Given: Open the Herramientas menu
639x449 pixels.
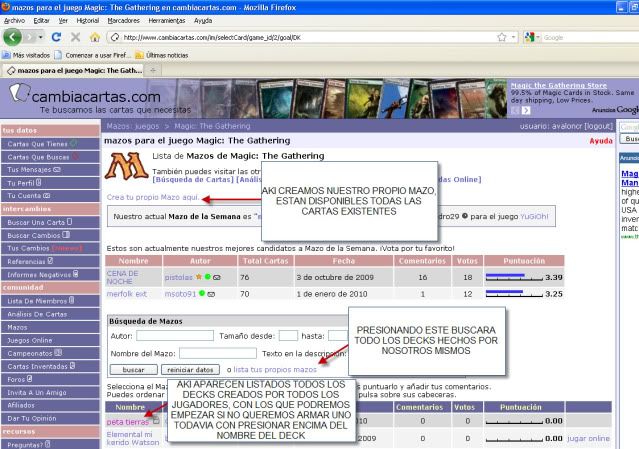Looking at the screenshot, I should [167, 20].
